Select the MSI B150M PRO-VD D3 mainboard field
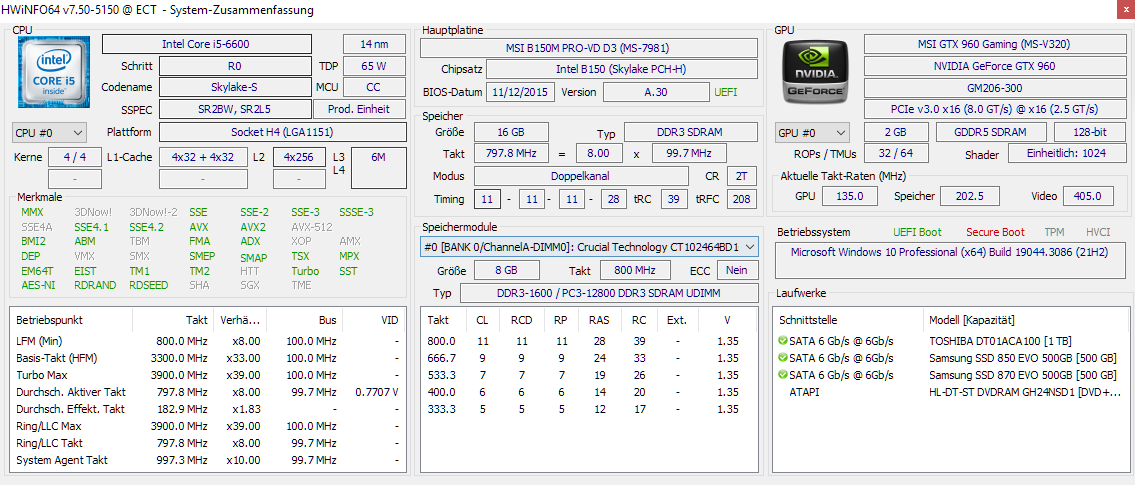Image resolution: width=1135 pixels, height=485 pixels. [x=589, y=48]
